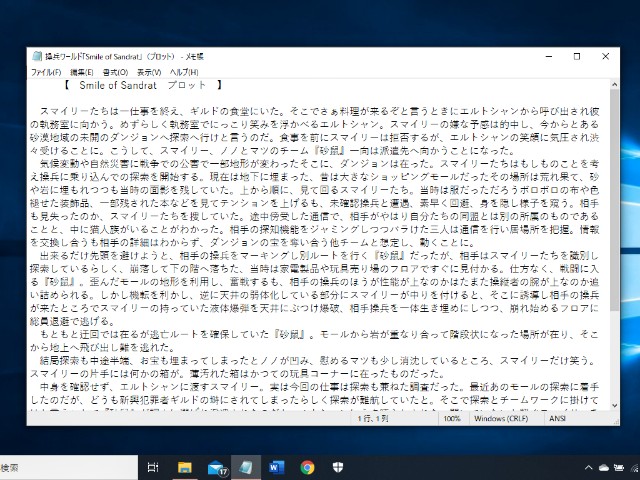Open Task View from the taskbar
Screen dimensions: 640x480
click(153, 467)
